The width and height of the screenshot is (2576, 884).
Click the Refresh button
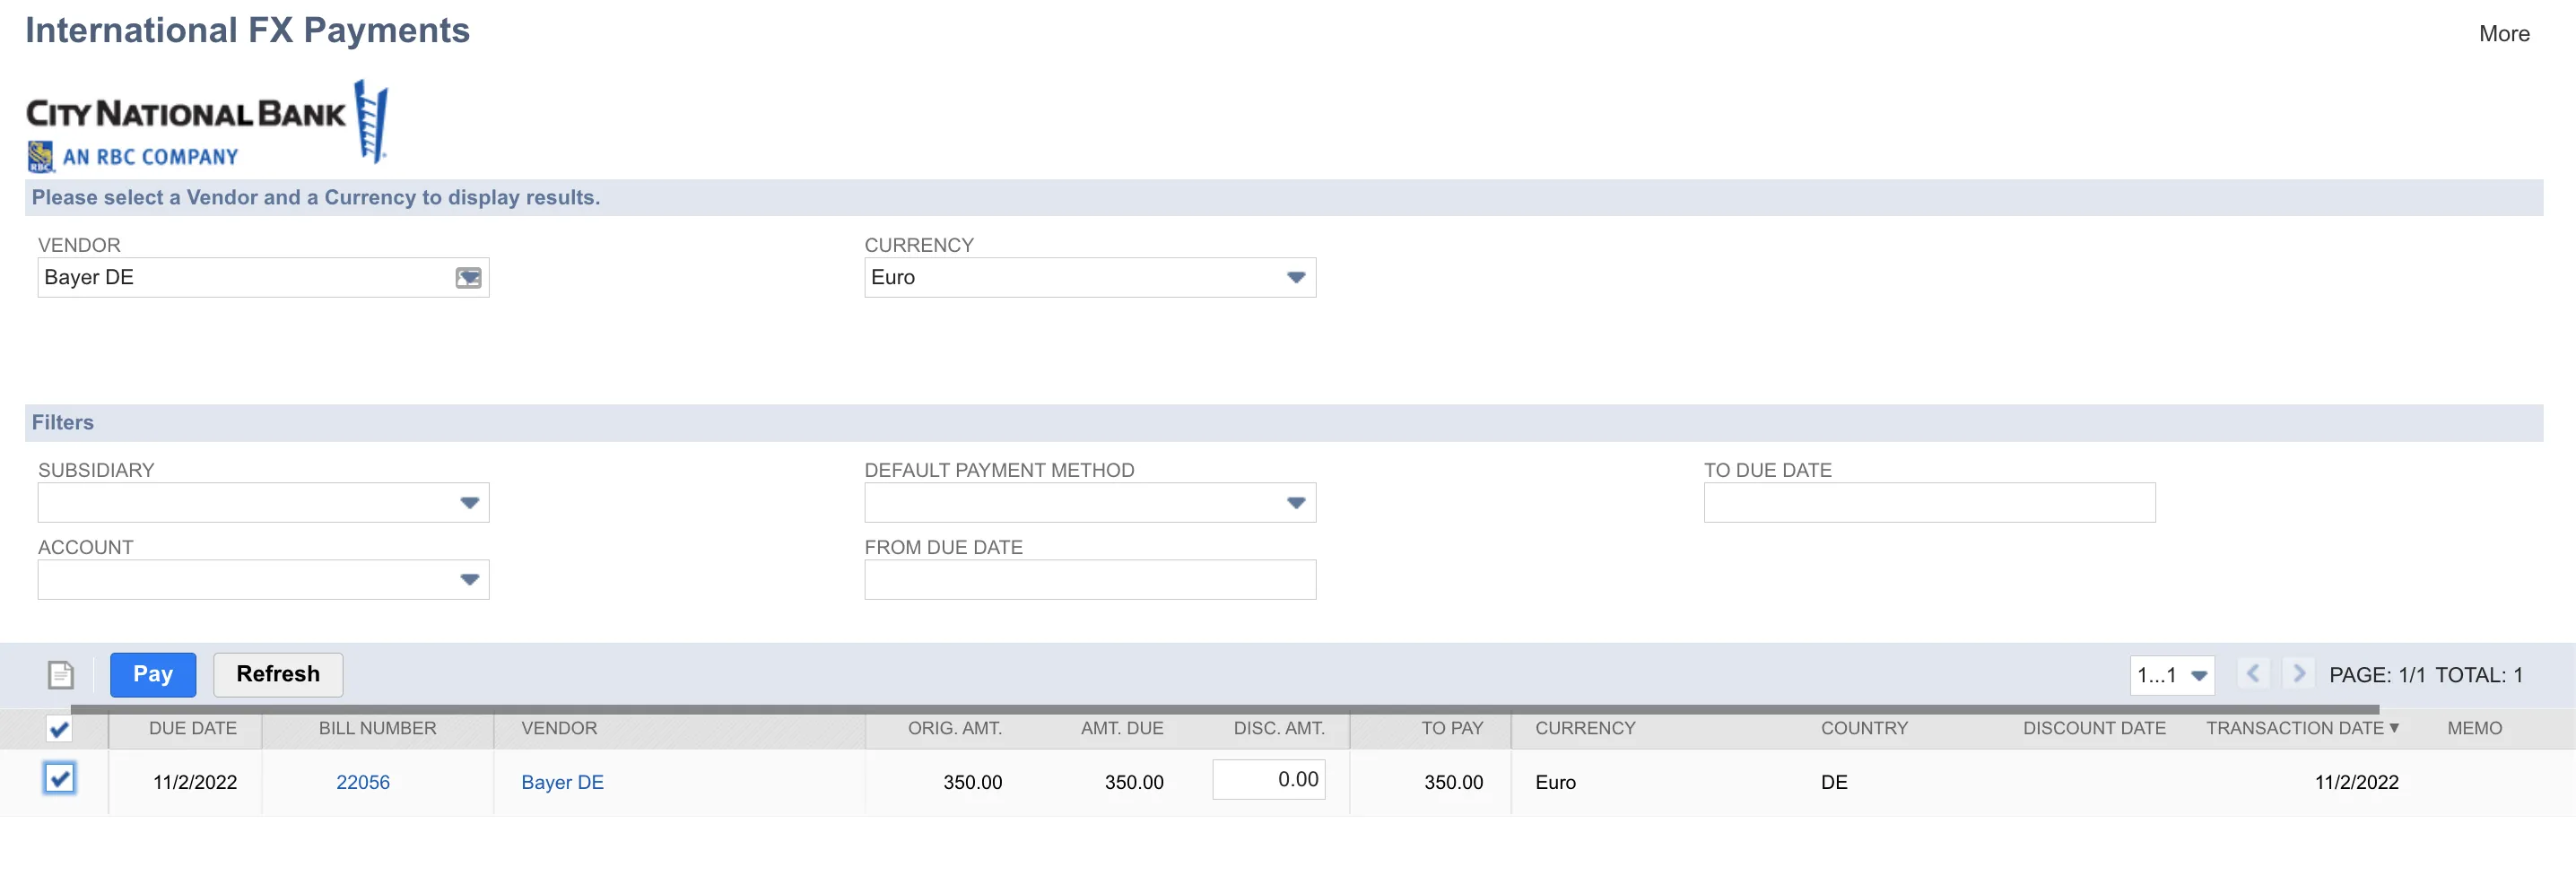[x=278, y=675]
